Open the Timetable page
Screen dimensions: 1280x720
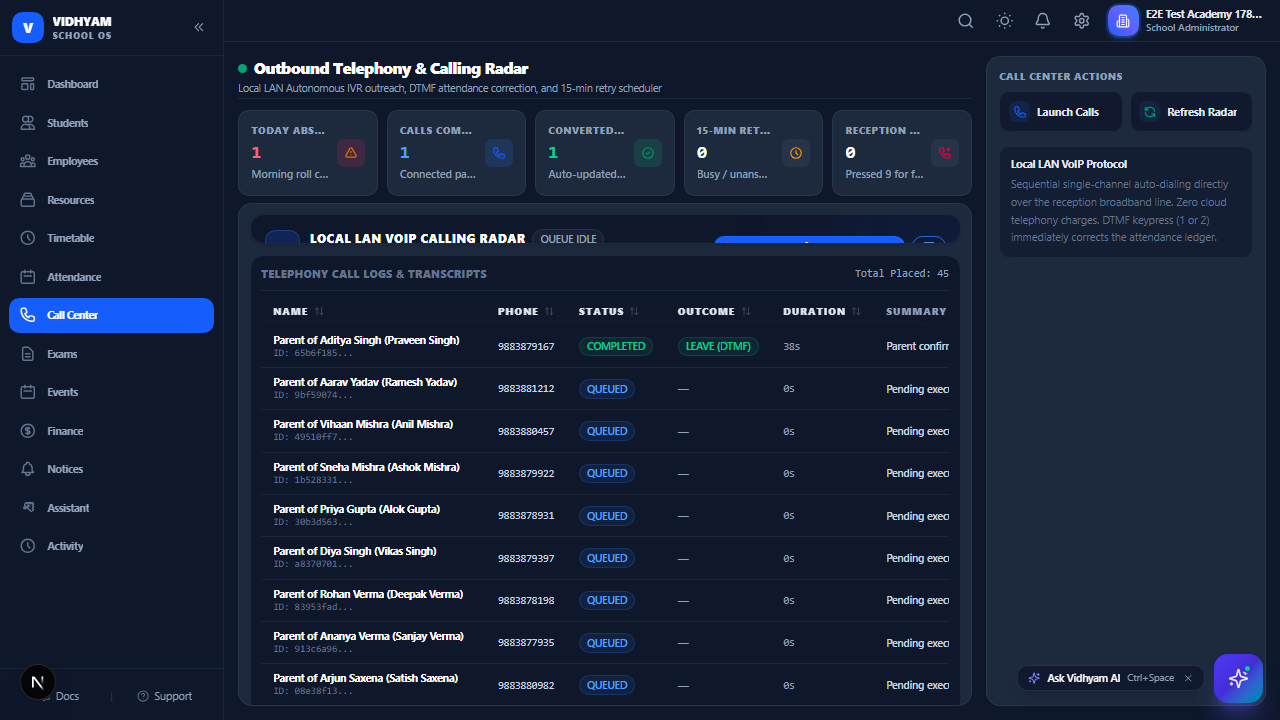click(111, 238)
